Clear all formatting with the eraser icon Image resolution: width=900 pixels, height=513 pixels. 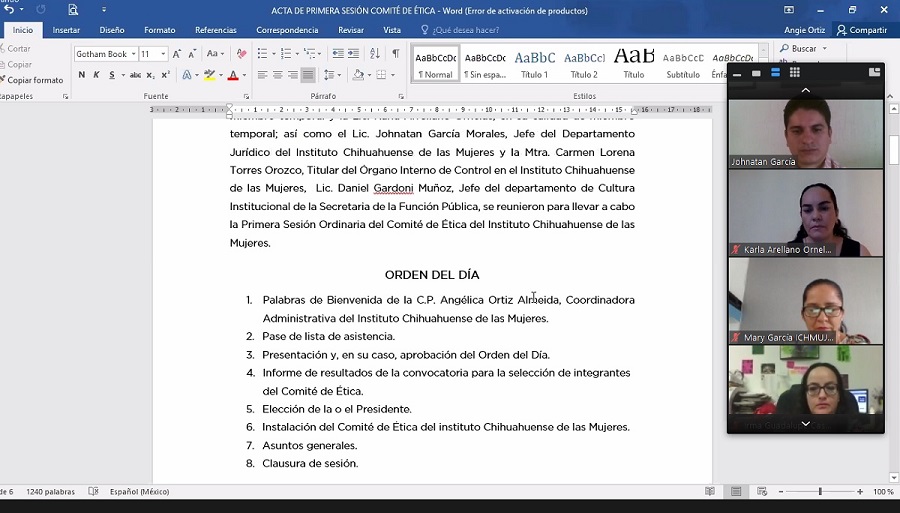click(242, 54)
